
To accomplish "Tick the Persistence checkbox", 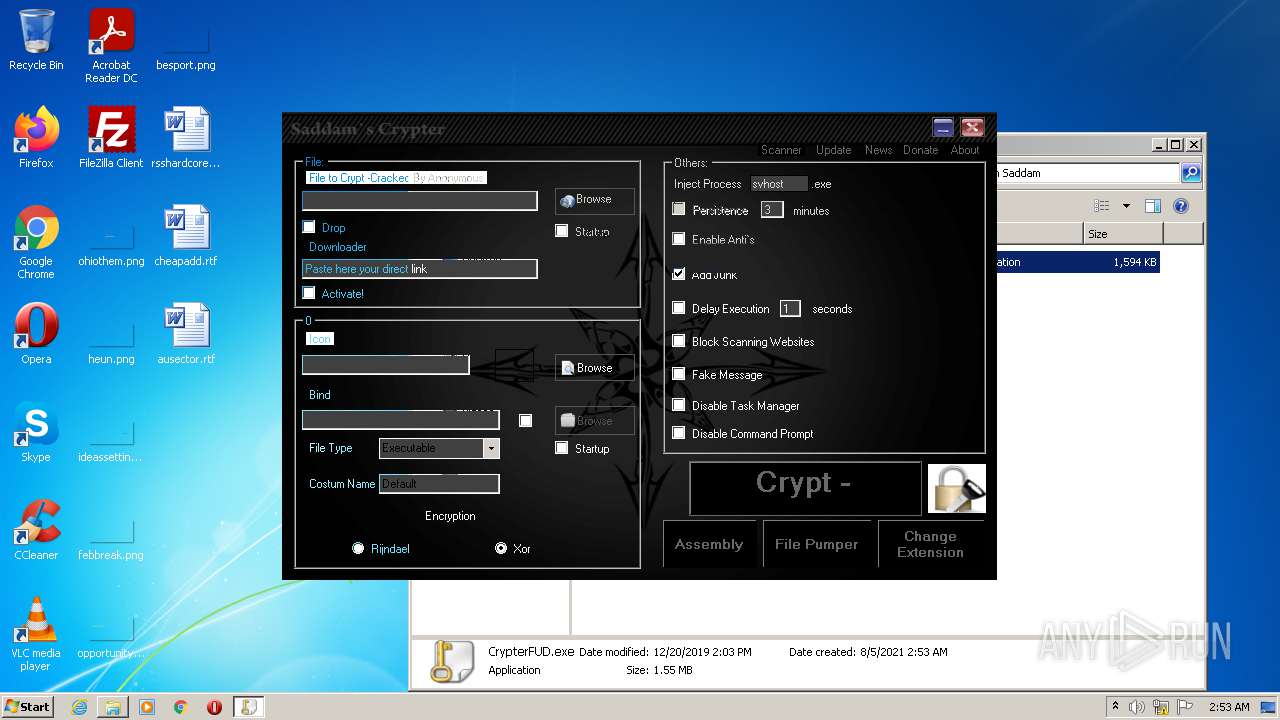I will tap(679, 210).
